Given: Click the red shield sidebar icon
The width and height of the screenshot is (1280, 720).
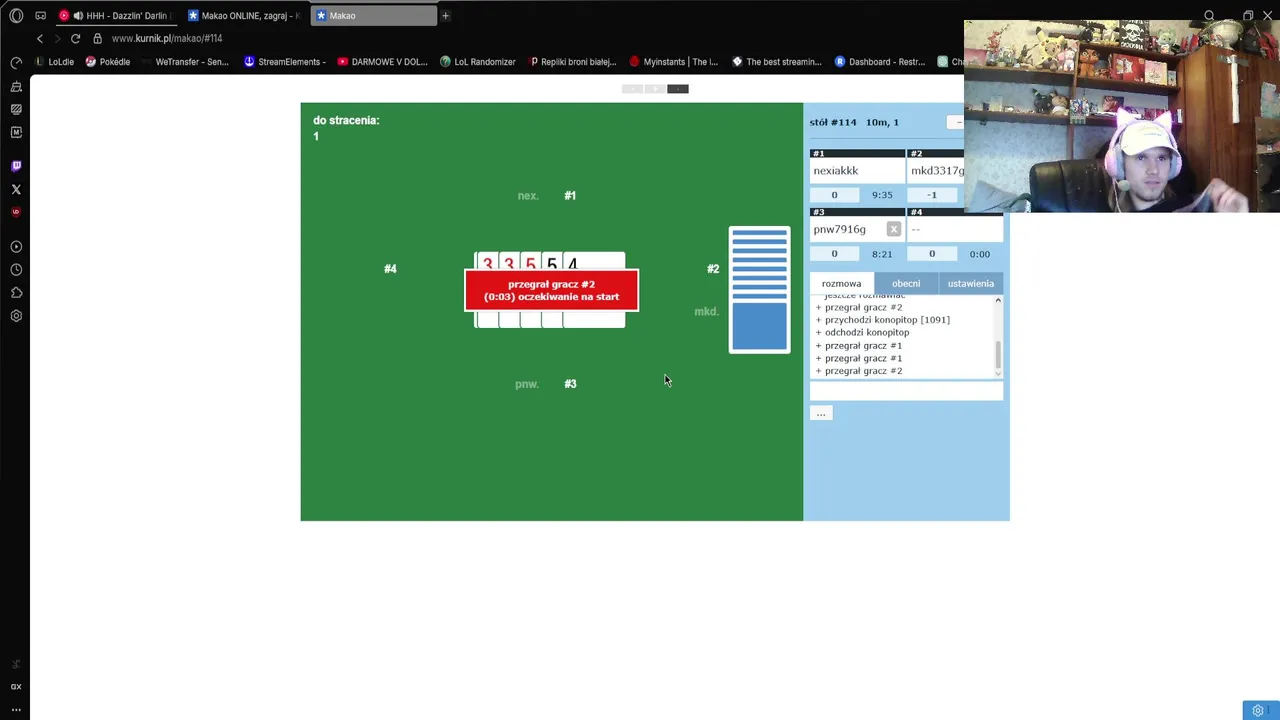Looking at the screenshot, I should [x=16, y=212].
